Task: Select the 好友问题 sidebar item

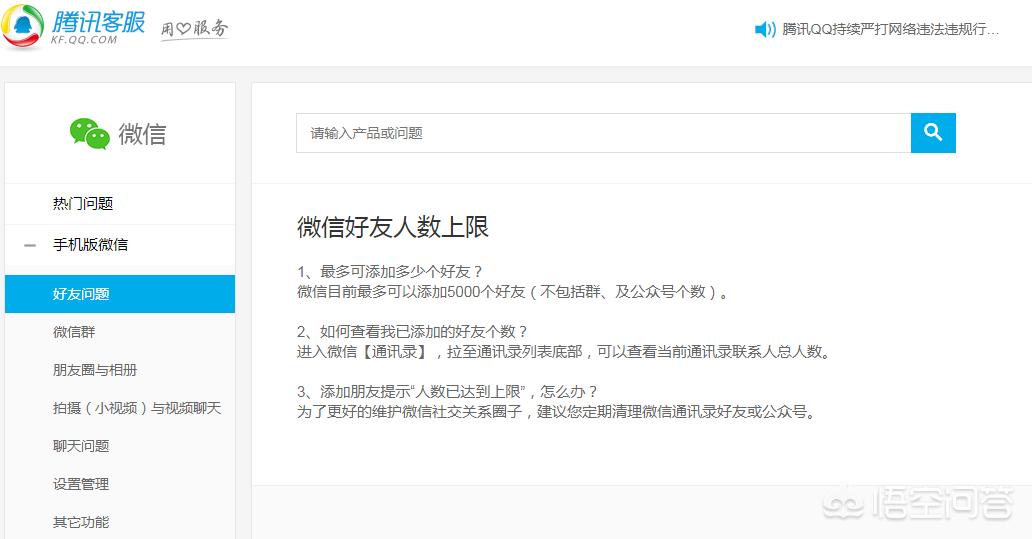Action: point(81,294)
